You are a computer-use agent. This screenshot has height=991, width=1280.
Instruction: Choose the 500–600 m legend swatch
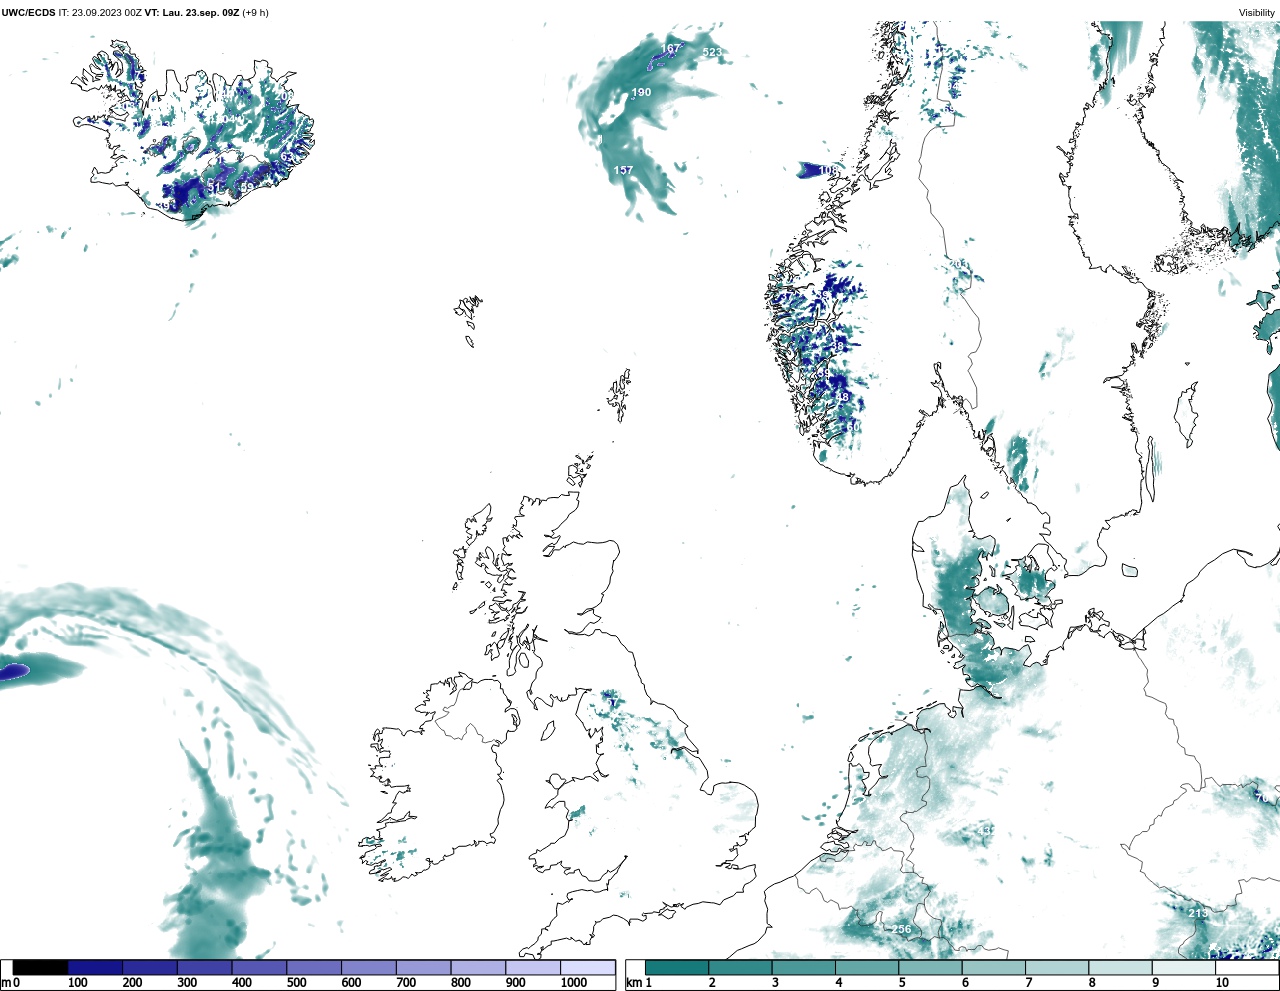coord(314,967)
